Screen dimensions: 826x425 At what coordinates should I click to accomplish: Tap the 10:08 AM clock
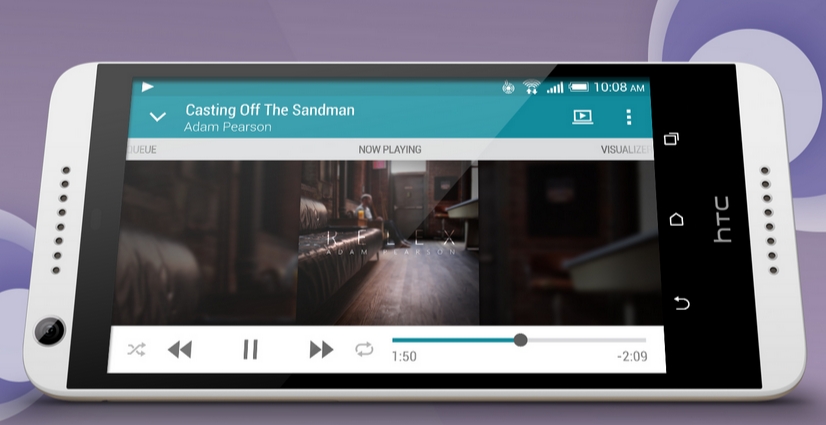pyautogui.click(x=619, y=87)
